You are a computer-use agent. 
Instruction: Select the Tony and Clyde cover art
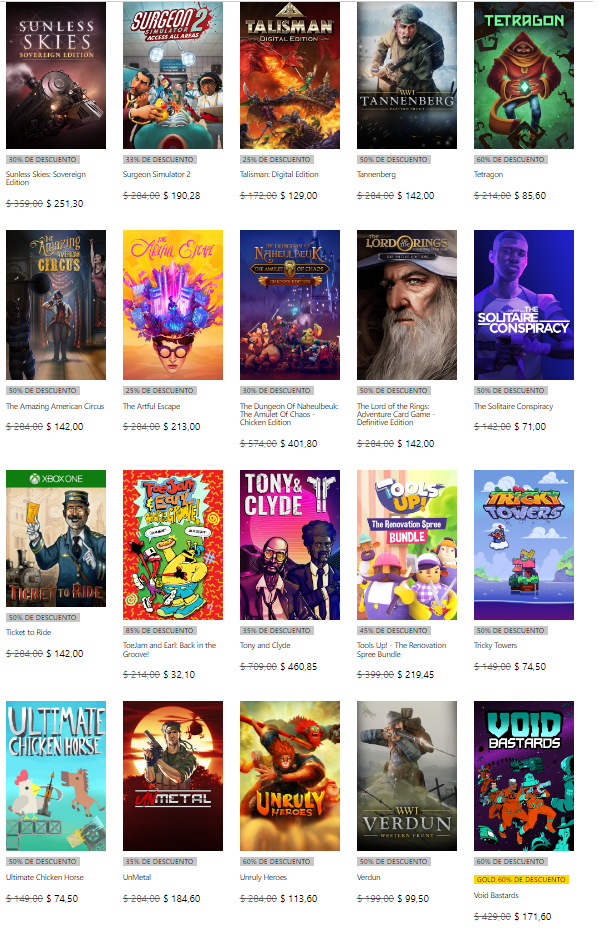[x=290, y=545]
